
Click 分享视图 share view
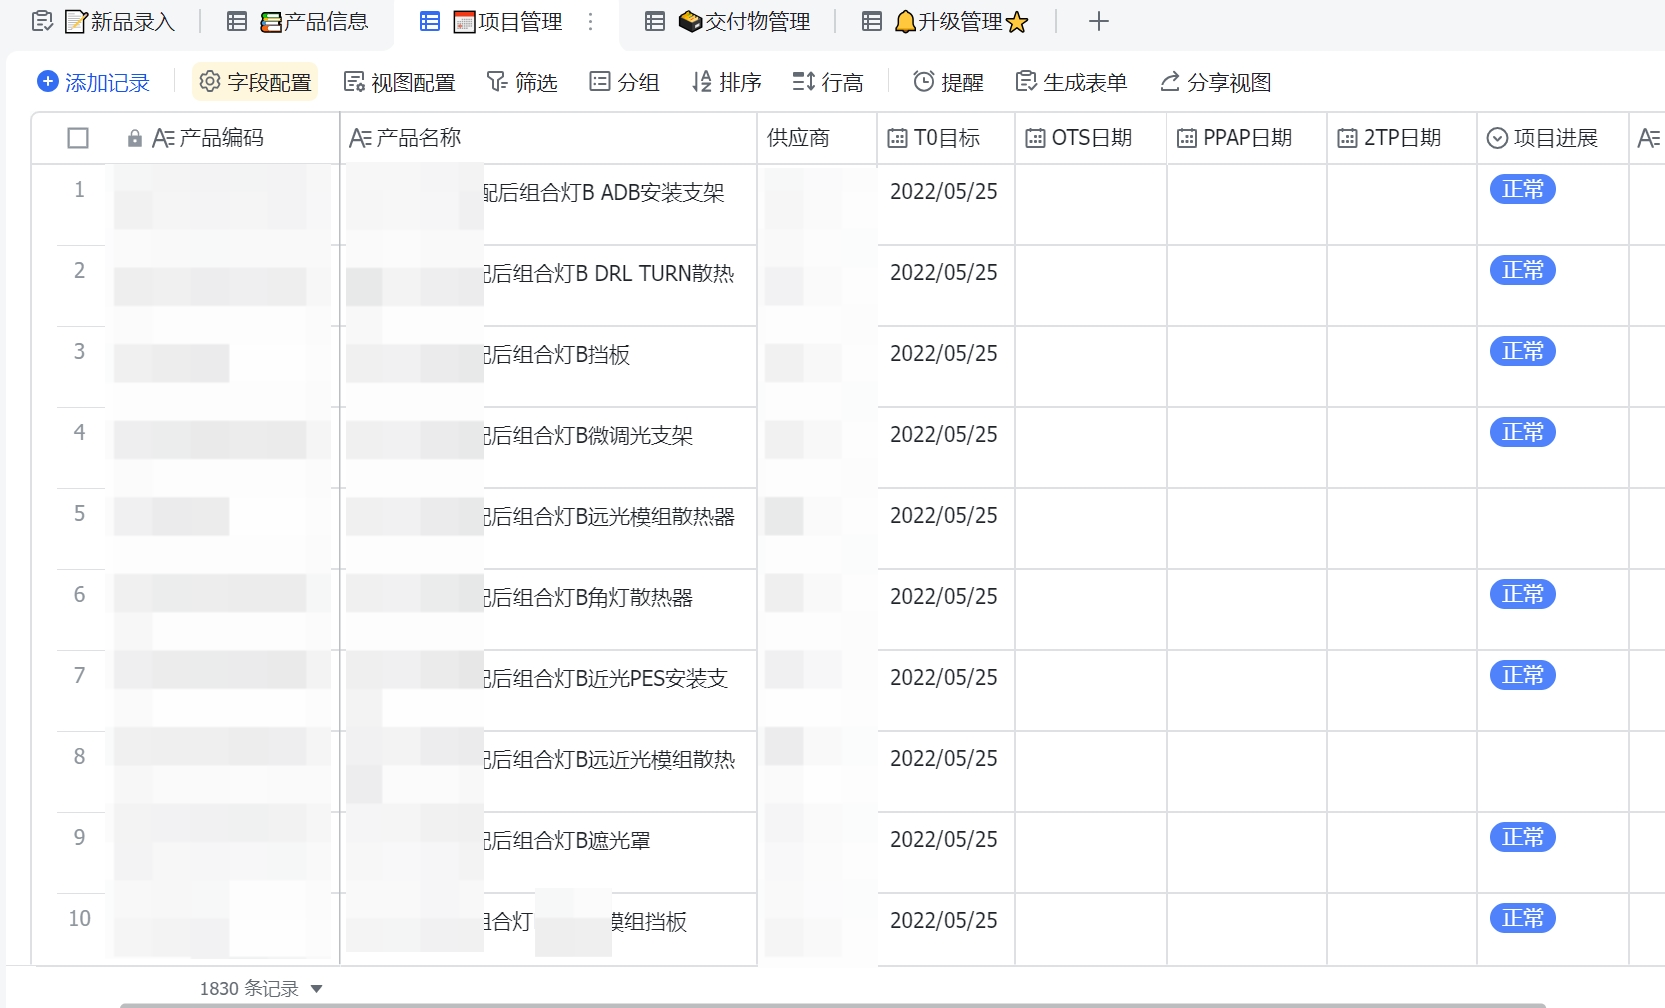click(x=1215, y=82)
